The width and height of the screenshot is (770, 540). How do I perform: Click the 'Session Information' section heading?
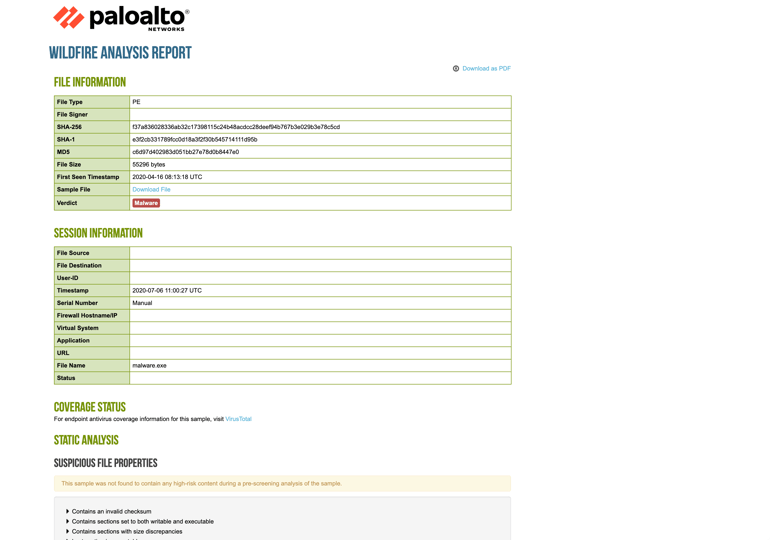tap(98, 233)
